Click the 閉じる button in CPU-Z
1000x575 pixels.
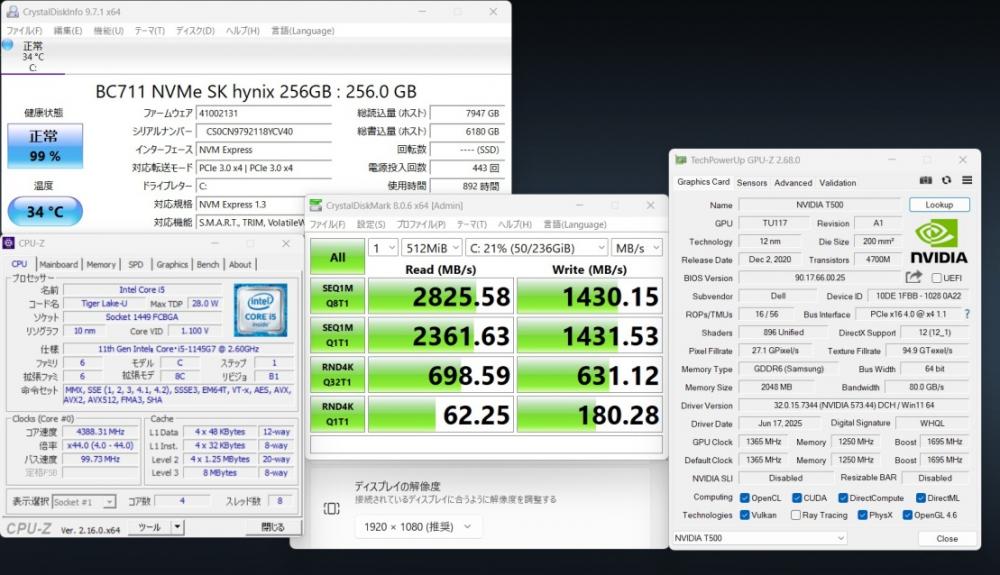(x=273, y=527)
